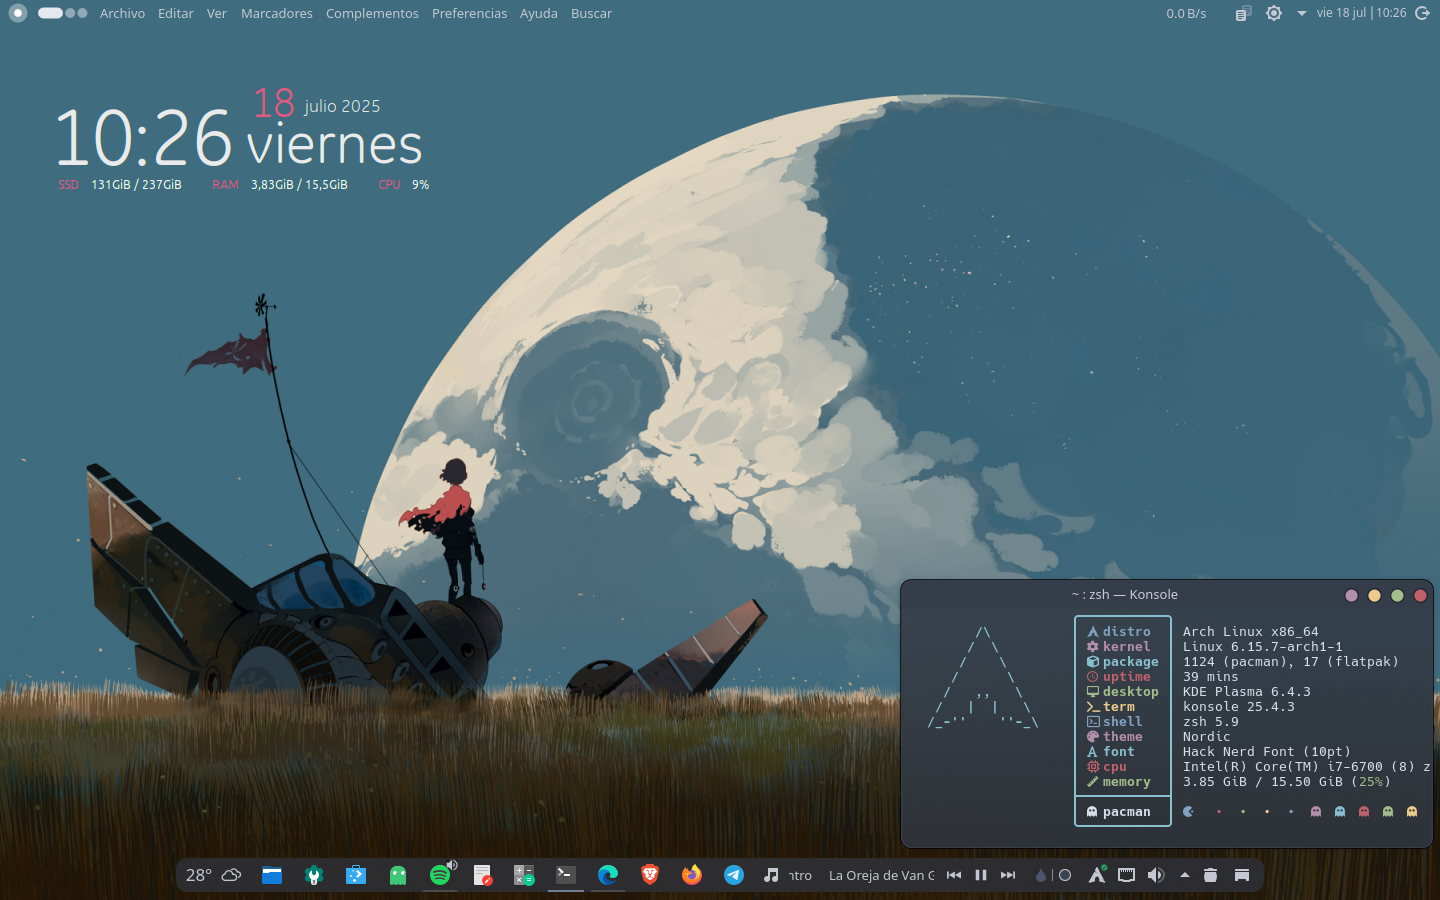Screen dimensions: 1440x900
Task: Open the brightness settings icon in top panel
Action: (1273, 13)
